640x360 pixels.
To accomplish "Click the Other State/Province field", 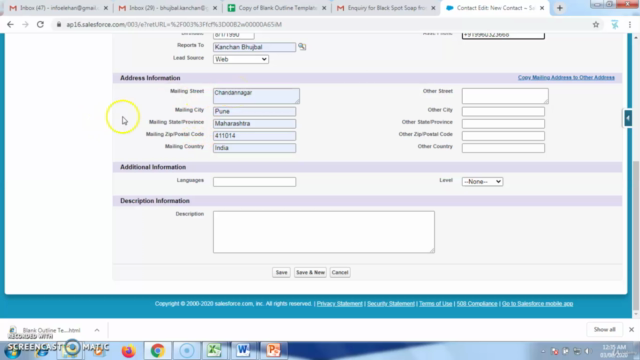I will [x=503, y=124].
